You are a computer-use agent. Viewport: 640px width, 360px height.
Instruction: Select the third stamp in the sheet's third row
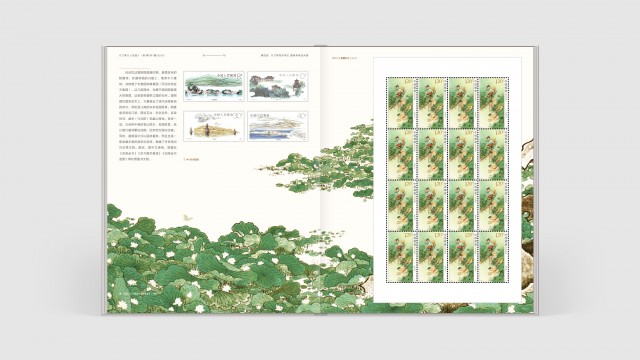[463, 206]
